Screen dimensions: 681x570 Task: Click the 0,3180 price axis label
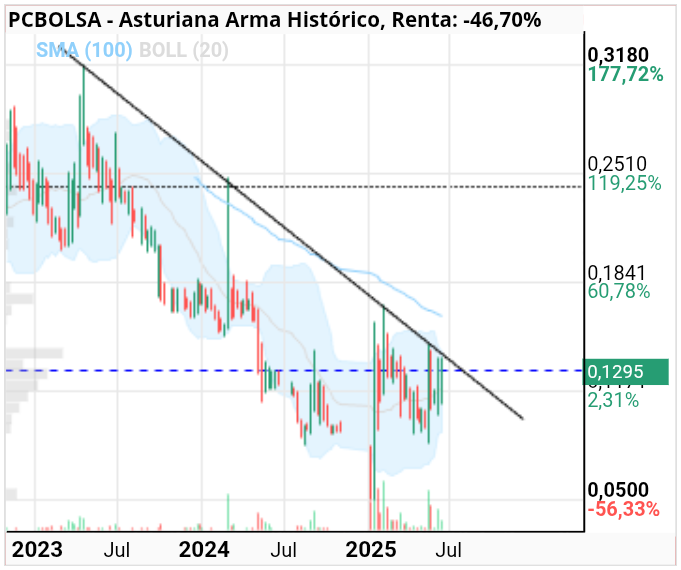(x=618, y=55)
